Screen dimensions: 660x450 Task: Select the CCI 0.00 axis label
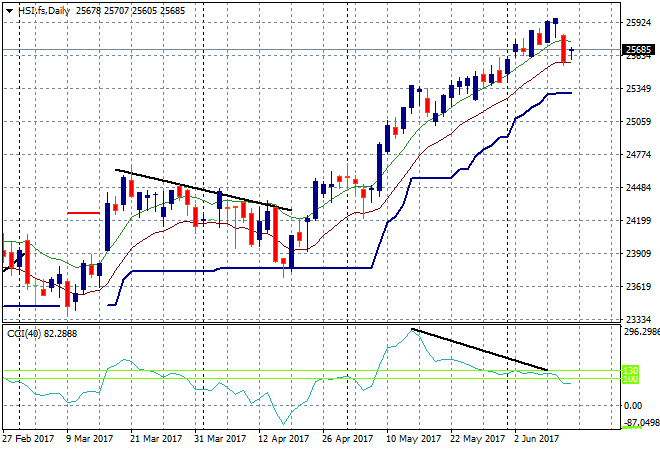click(x=633, y=406)
